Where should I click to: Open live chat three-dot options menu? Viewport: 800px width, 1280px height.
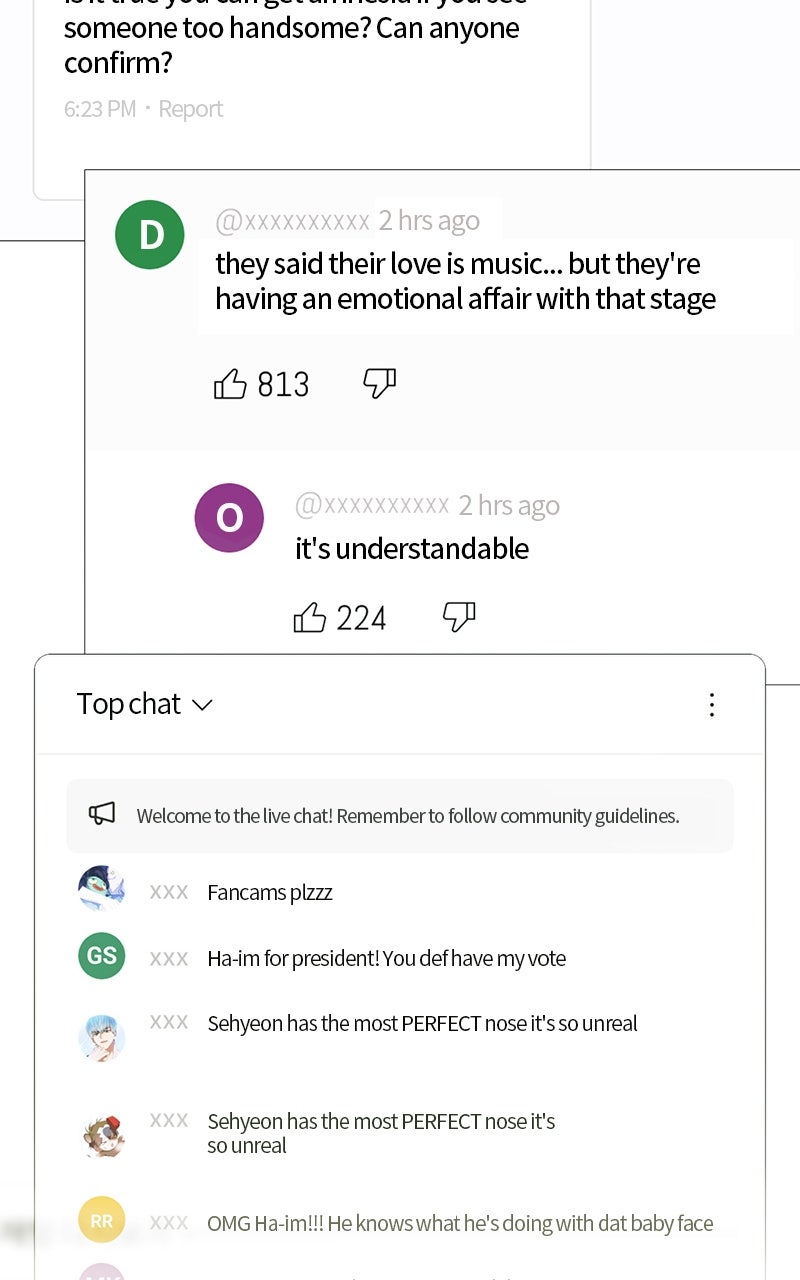tap(712, 705)
